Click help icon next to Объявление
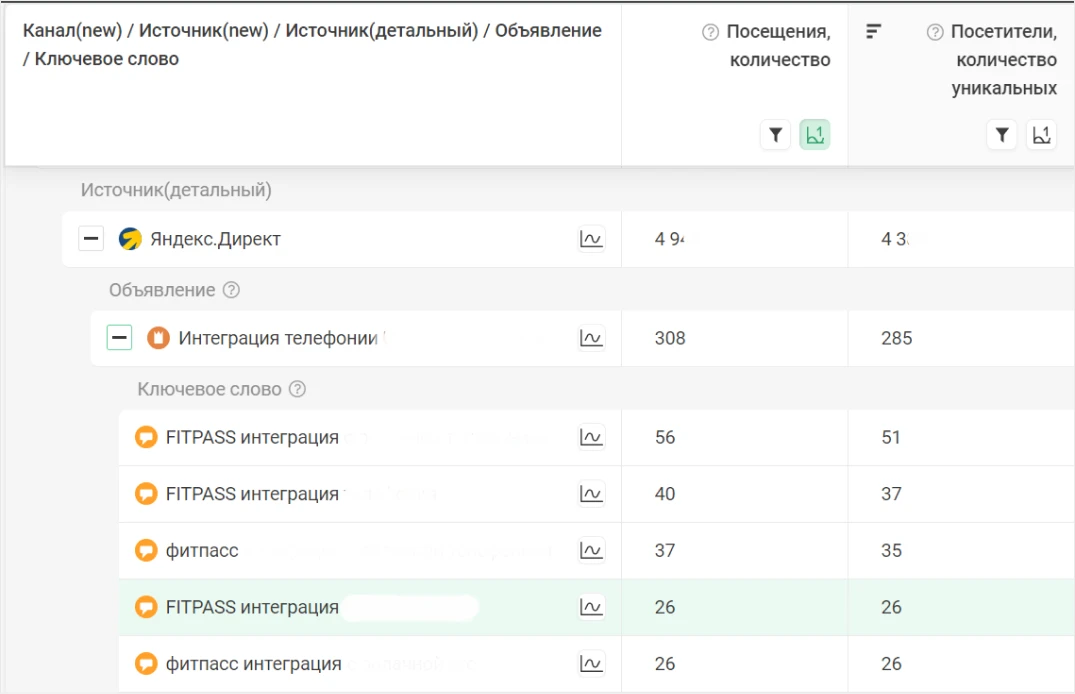 tap(231, 290)
